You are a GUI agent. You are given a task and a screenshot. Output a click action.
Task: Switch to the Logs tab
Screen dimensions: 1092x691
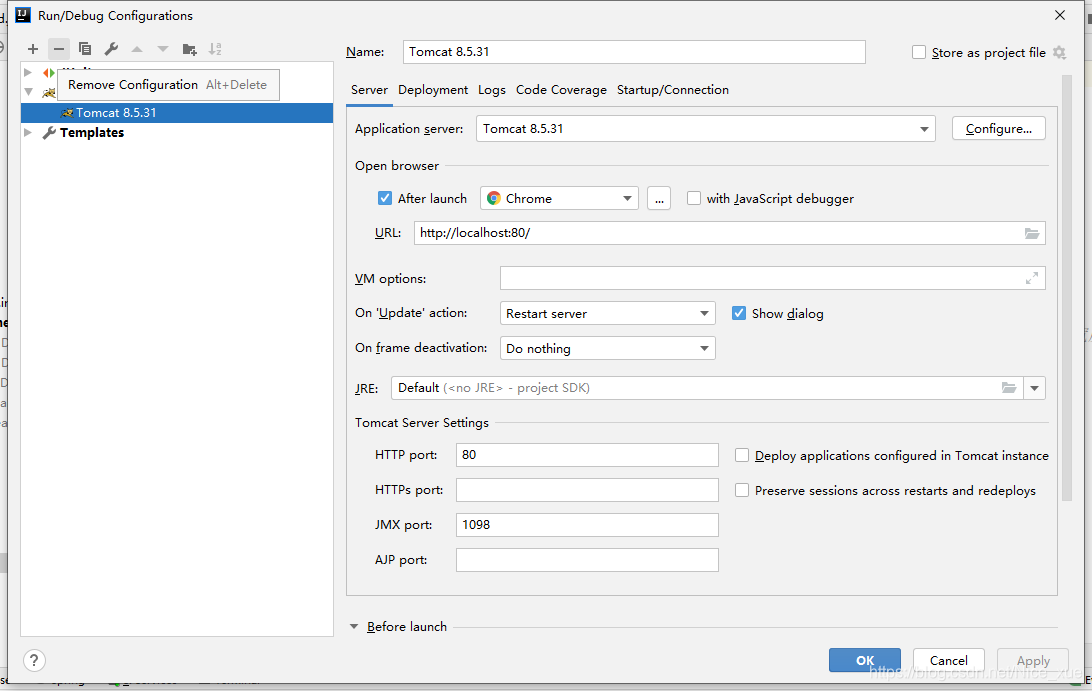(492, 90)
